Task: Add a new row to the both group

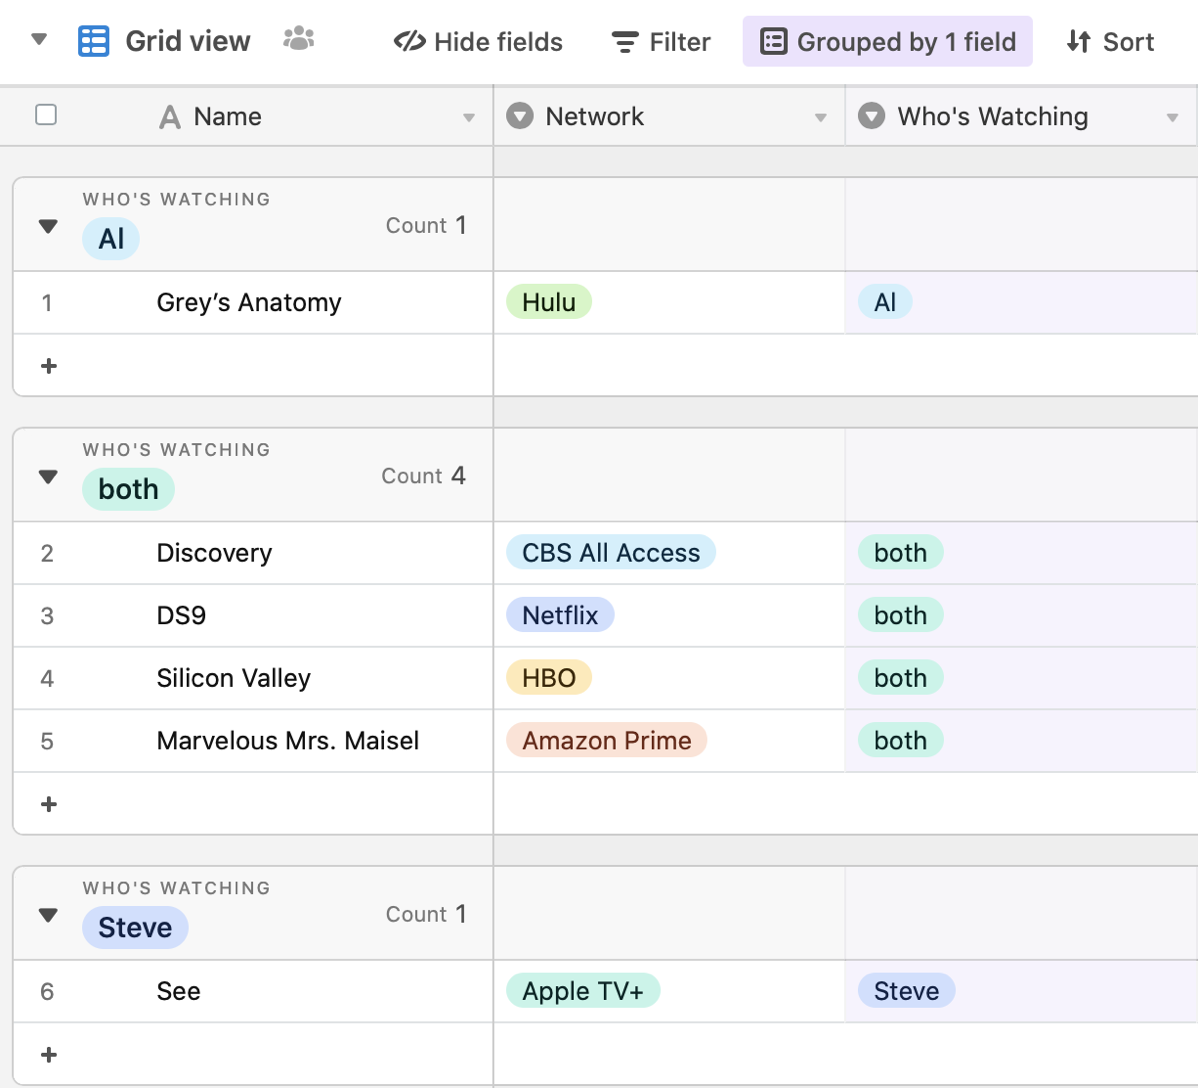Action: [48, 804]
